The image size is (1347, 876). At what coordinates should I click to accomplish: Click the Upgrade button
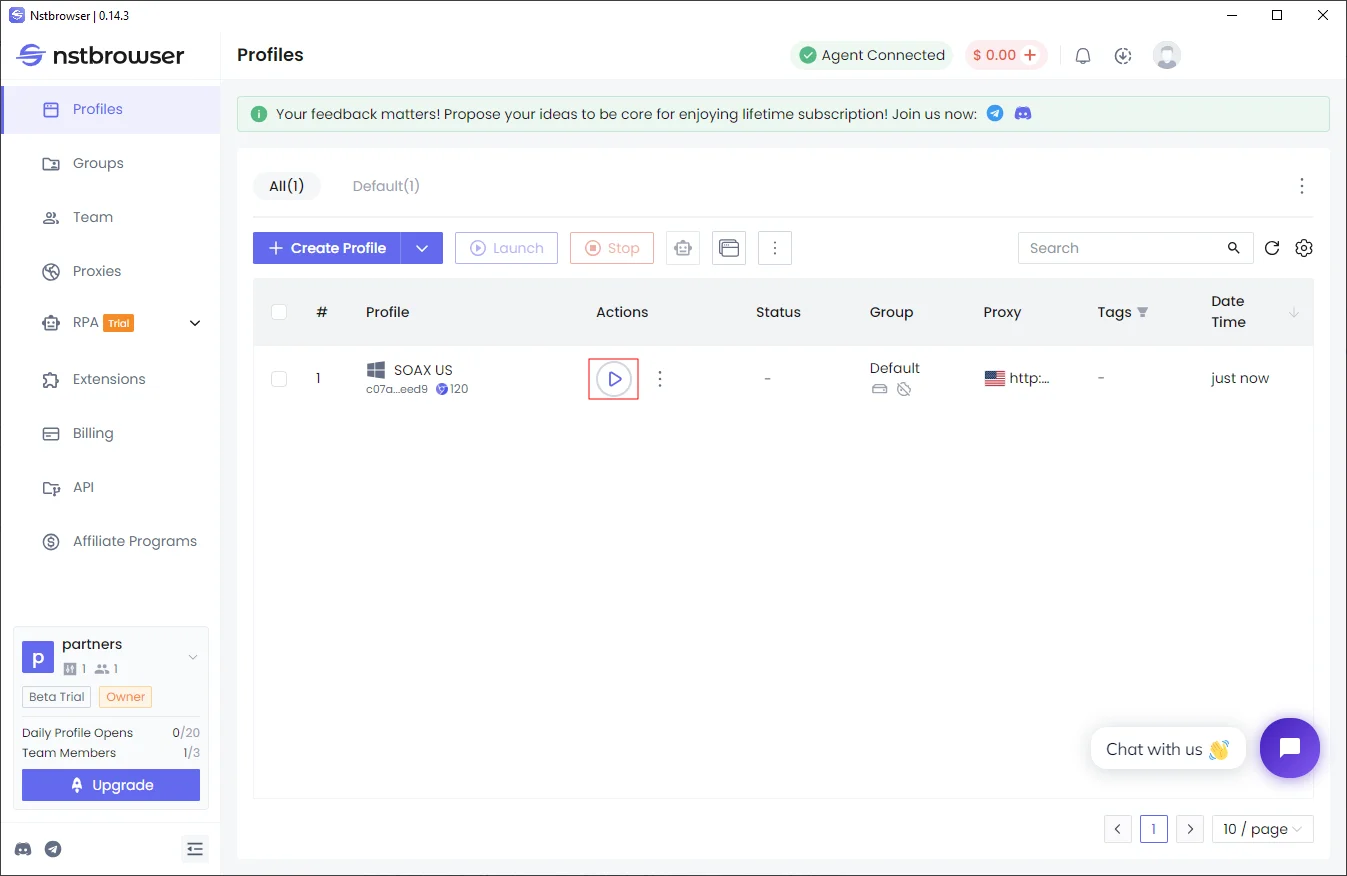[111, 785]
